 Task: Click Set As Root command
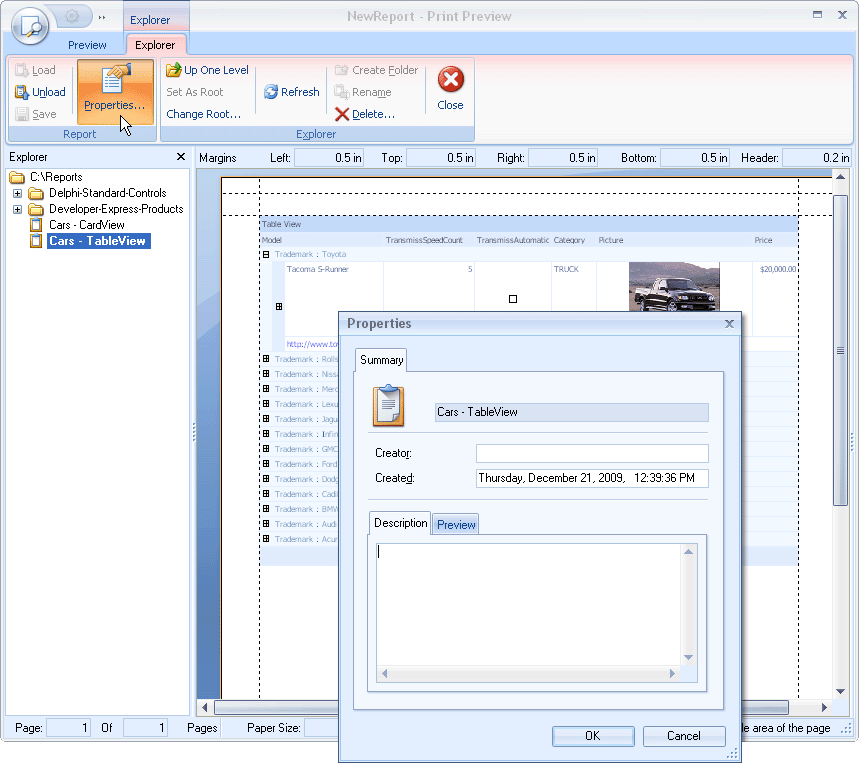(194, 92)
